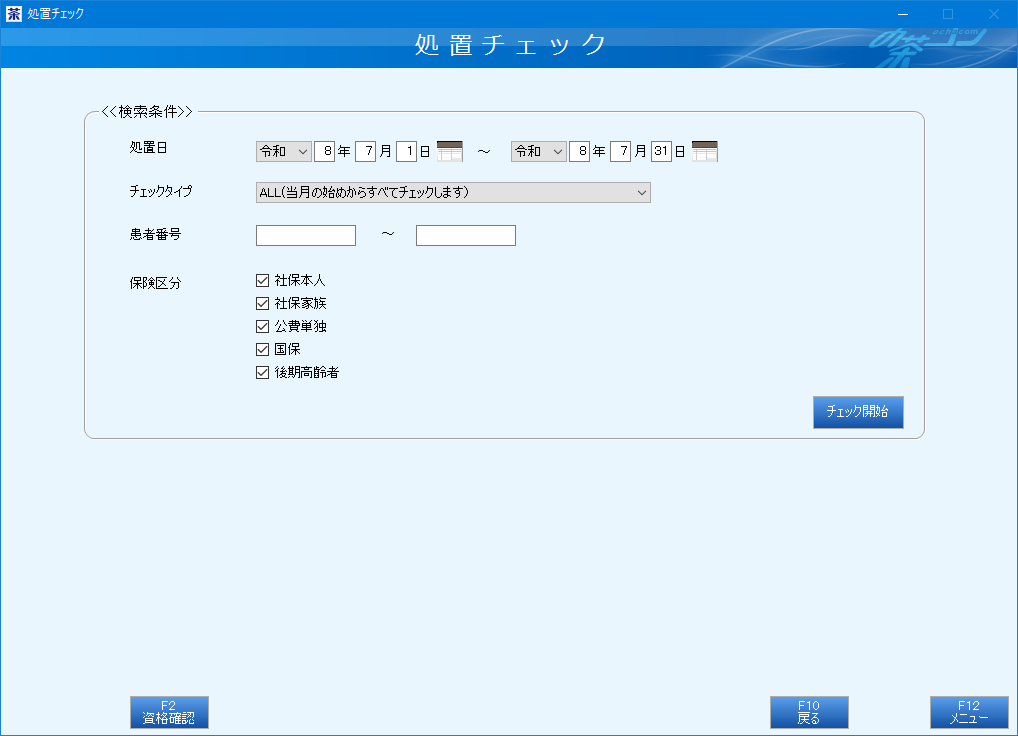
Task: Focus the end date day field showing 31
Action: point(662,151)
